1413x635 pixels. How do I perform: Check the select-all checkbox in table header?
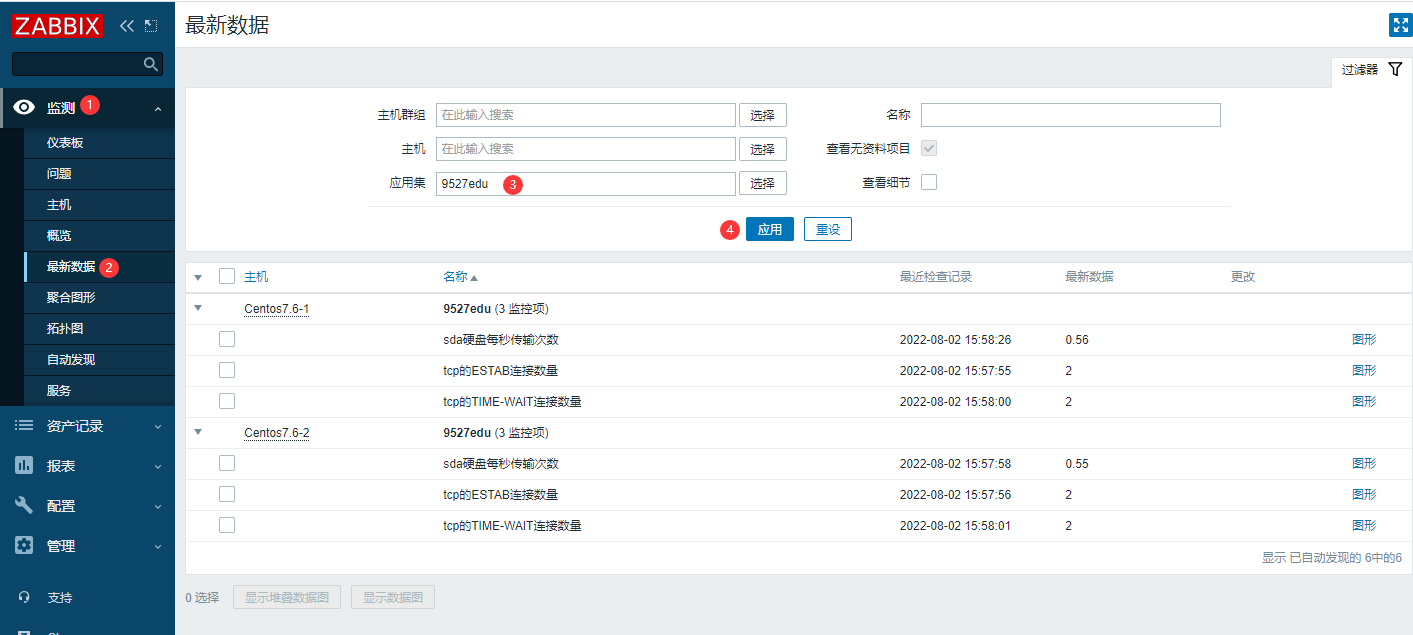pos(227,277)
